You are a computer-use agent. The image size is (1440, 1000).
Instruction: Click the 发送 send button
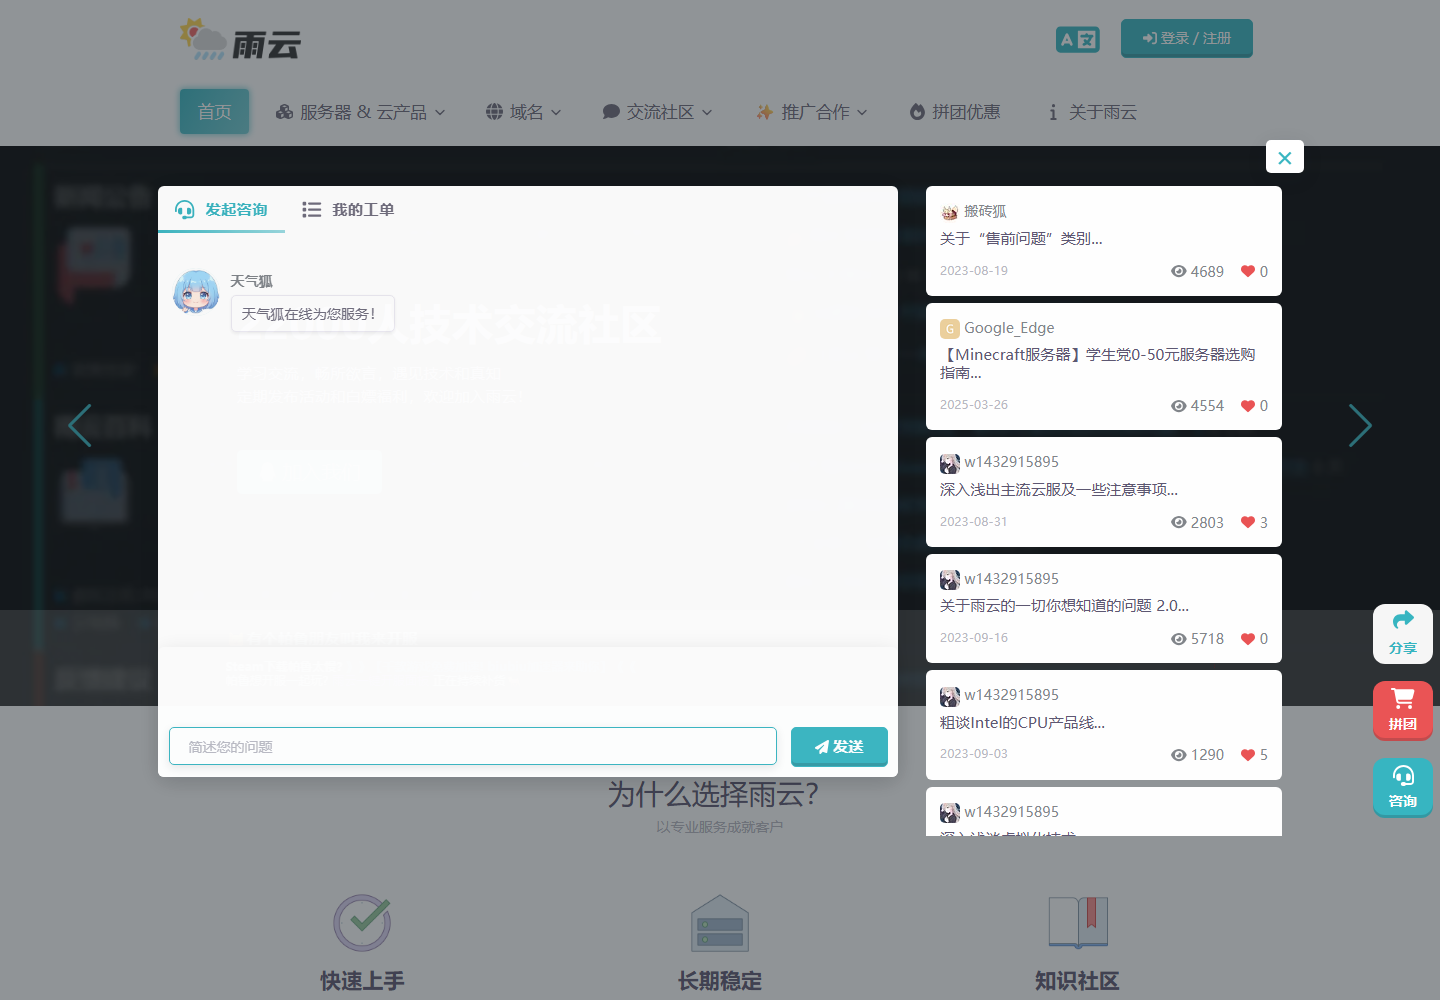(x=839, y=746)
